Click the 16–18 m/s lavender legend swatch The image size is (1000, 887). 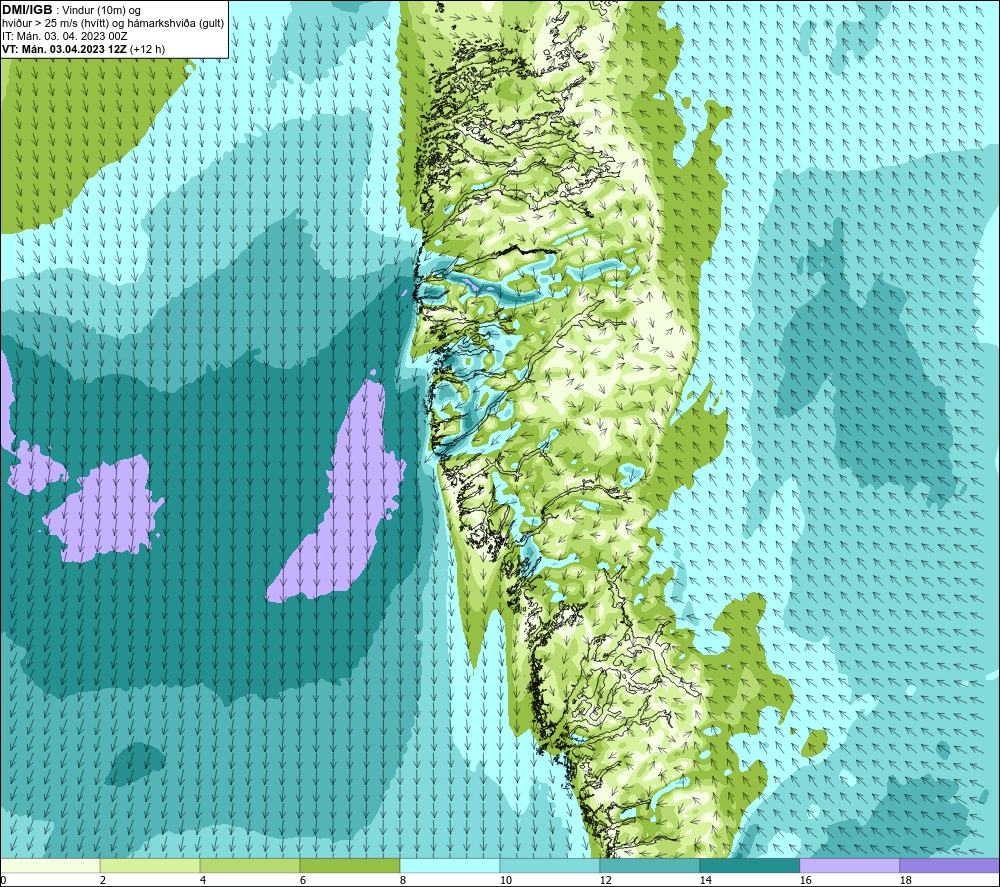pyautogui.click(x=849, y=865)
